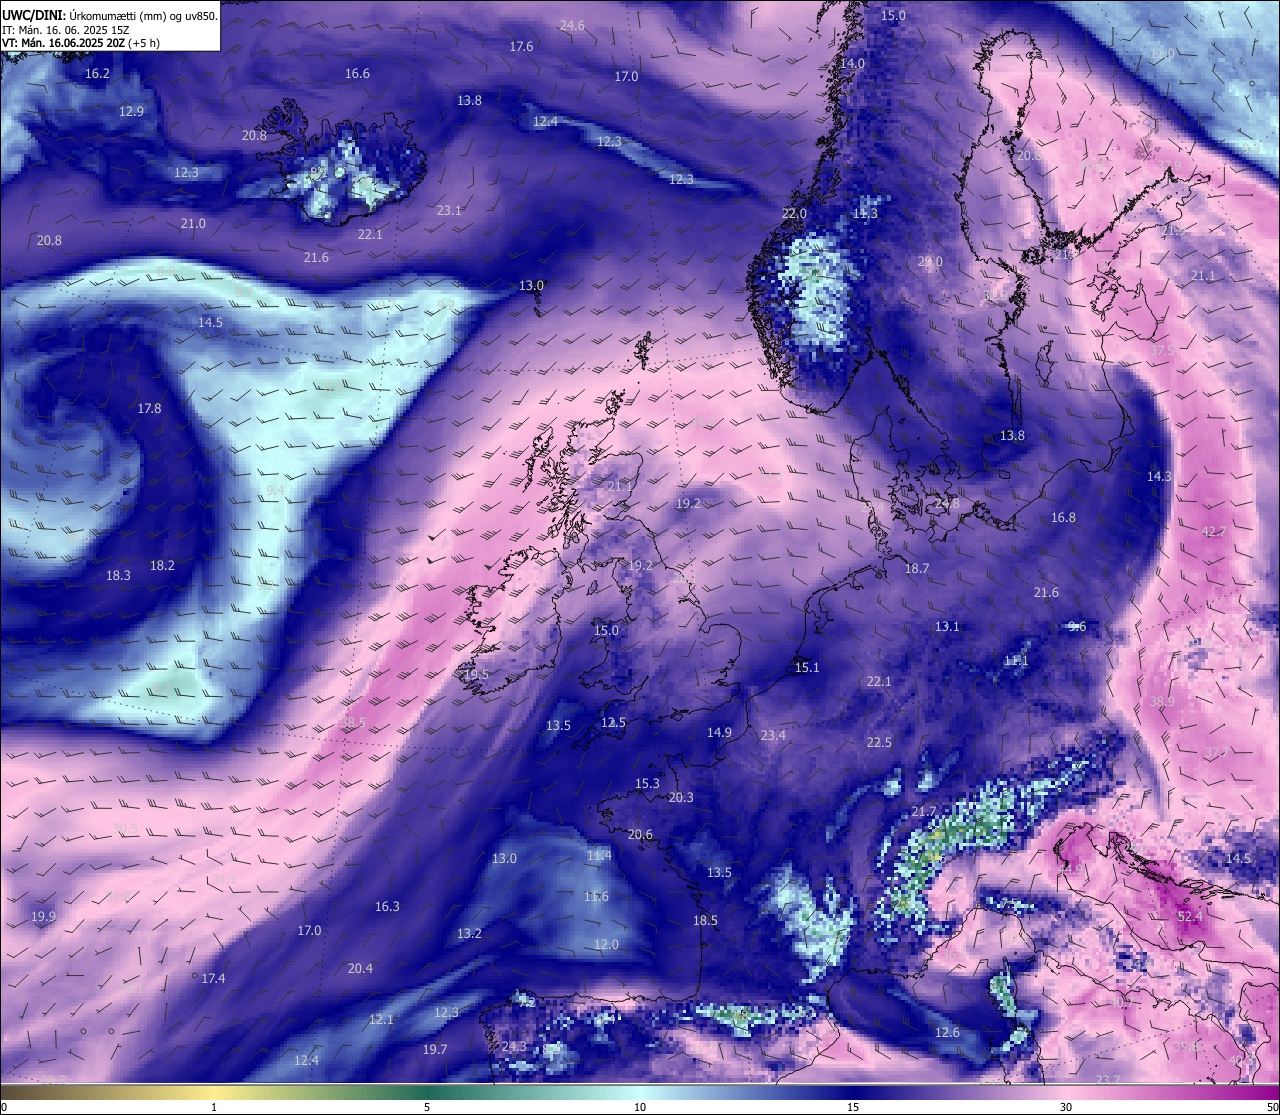Viewport: 1280px width, 1115px height.
Task: Click the 22.0 value label
Action: coord(794,214)
